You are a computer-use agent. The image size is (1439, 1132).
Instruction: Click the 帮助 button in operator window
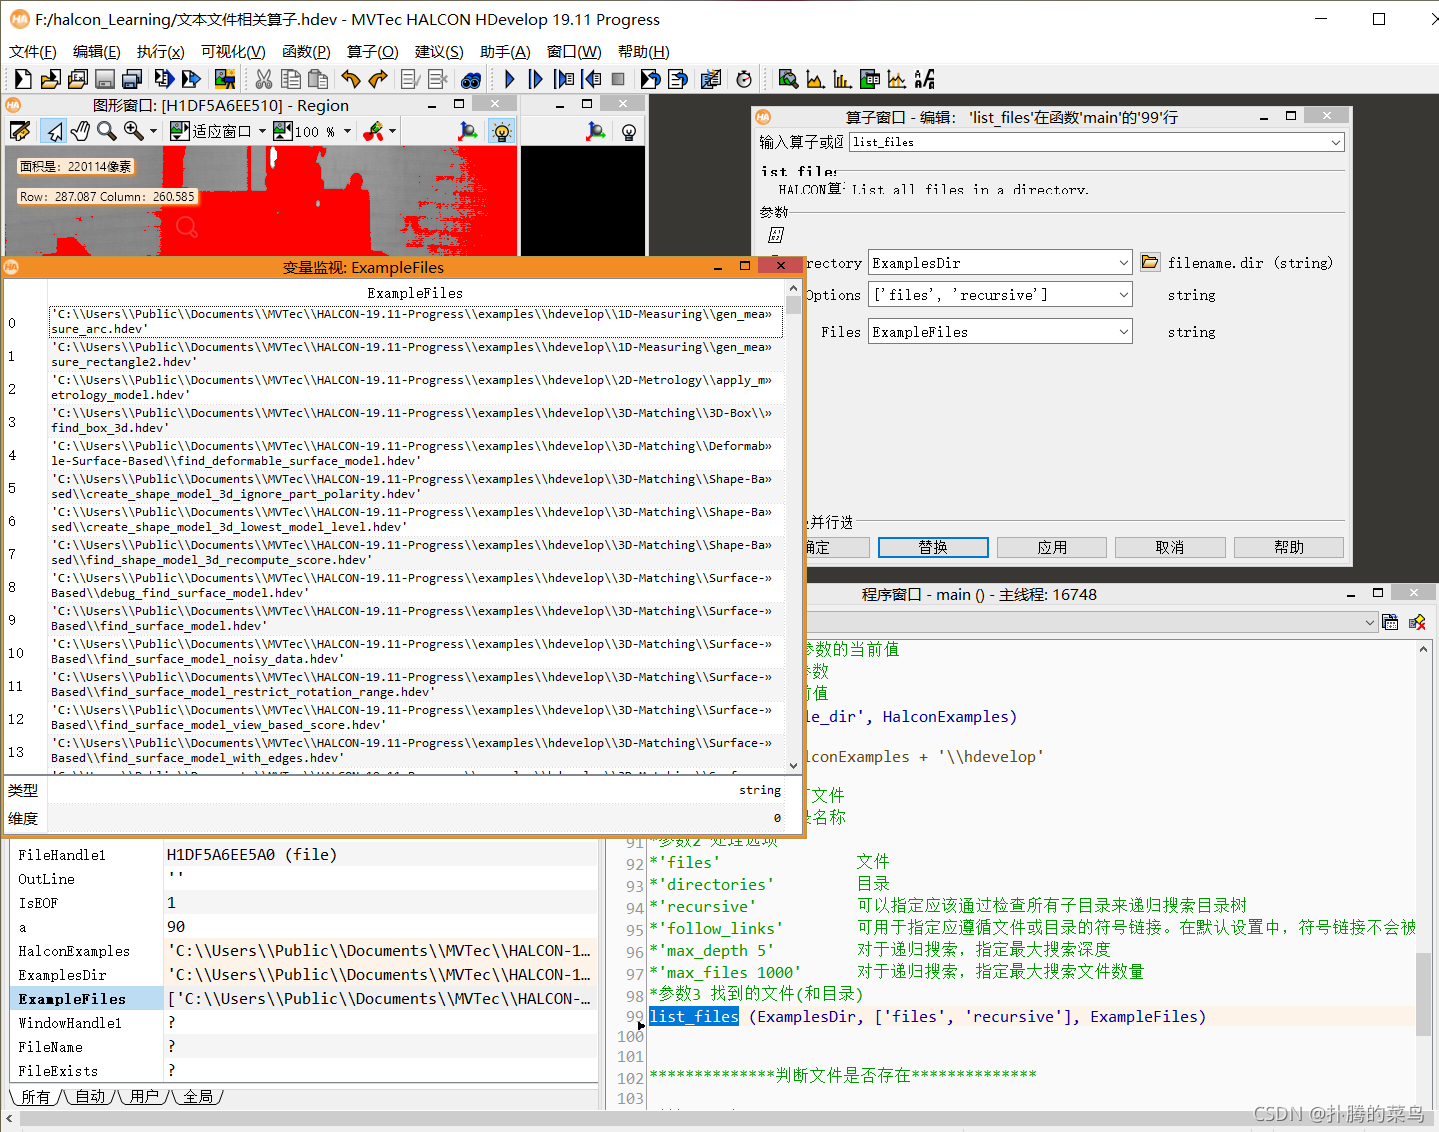tap(1289, 547)
